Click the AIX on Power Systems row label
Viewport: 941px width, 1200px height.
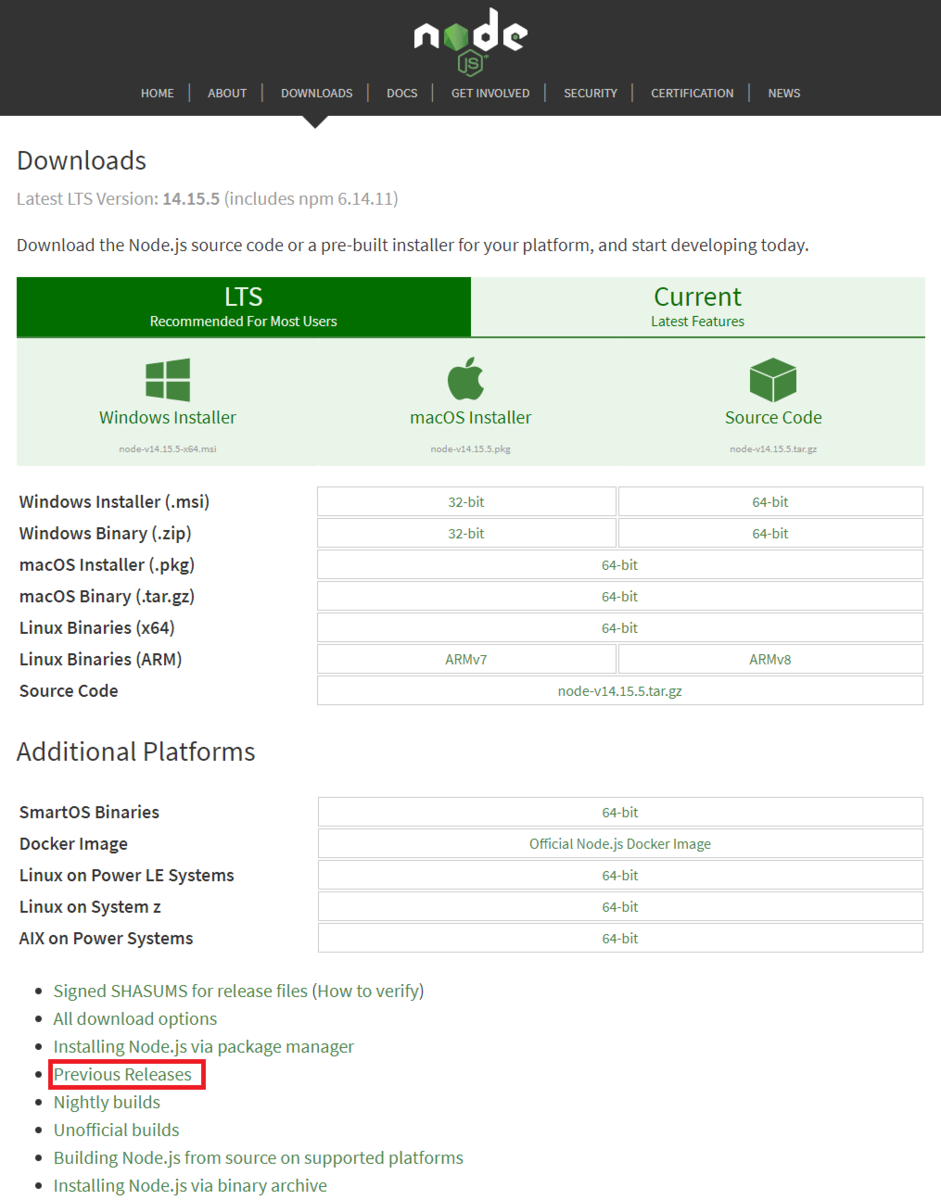coord(106,938)
